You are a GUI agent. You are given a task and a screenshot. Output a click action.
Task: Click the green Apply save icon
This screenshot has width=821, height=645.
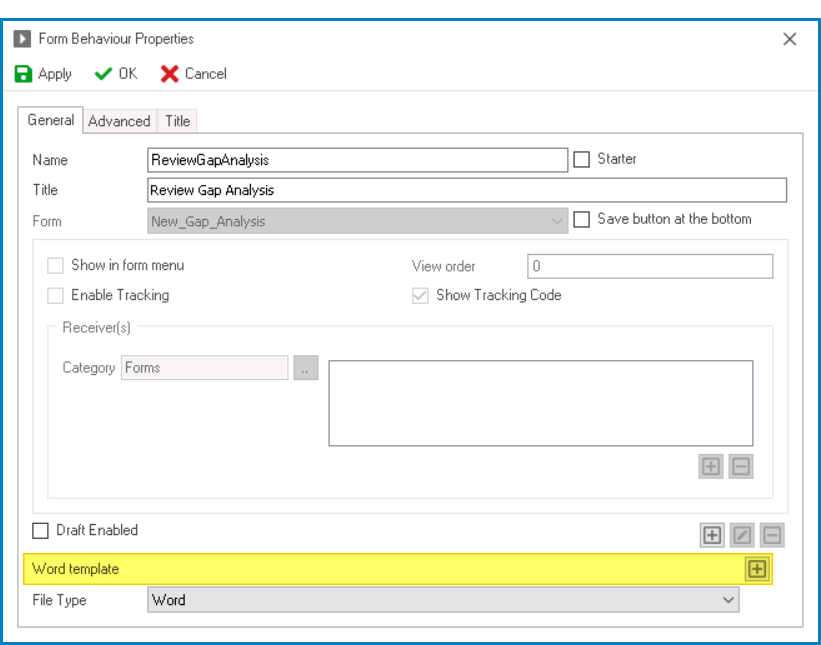(23, 74)
